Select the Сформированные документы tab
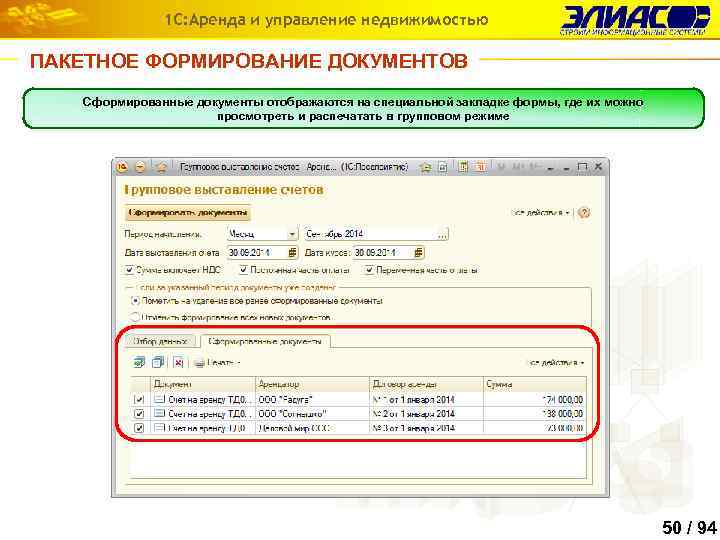 tap(265, 341)
